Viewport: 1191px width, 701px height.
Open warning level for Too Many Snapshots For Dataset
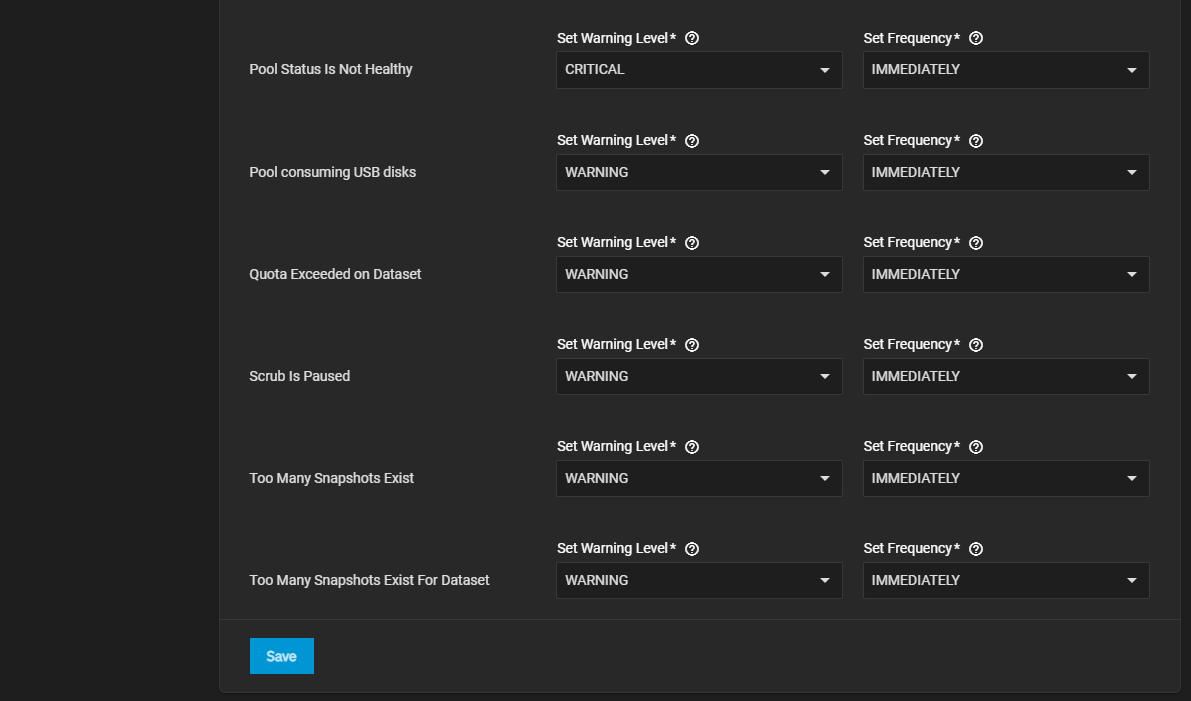pos(699,580)
